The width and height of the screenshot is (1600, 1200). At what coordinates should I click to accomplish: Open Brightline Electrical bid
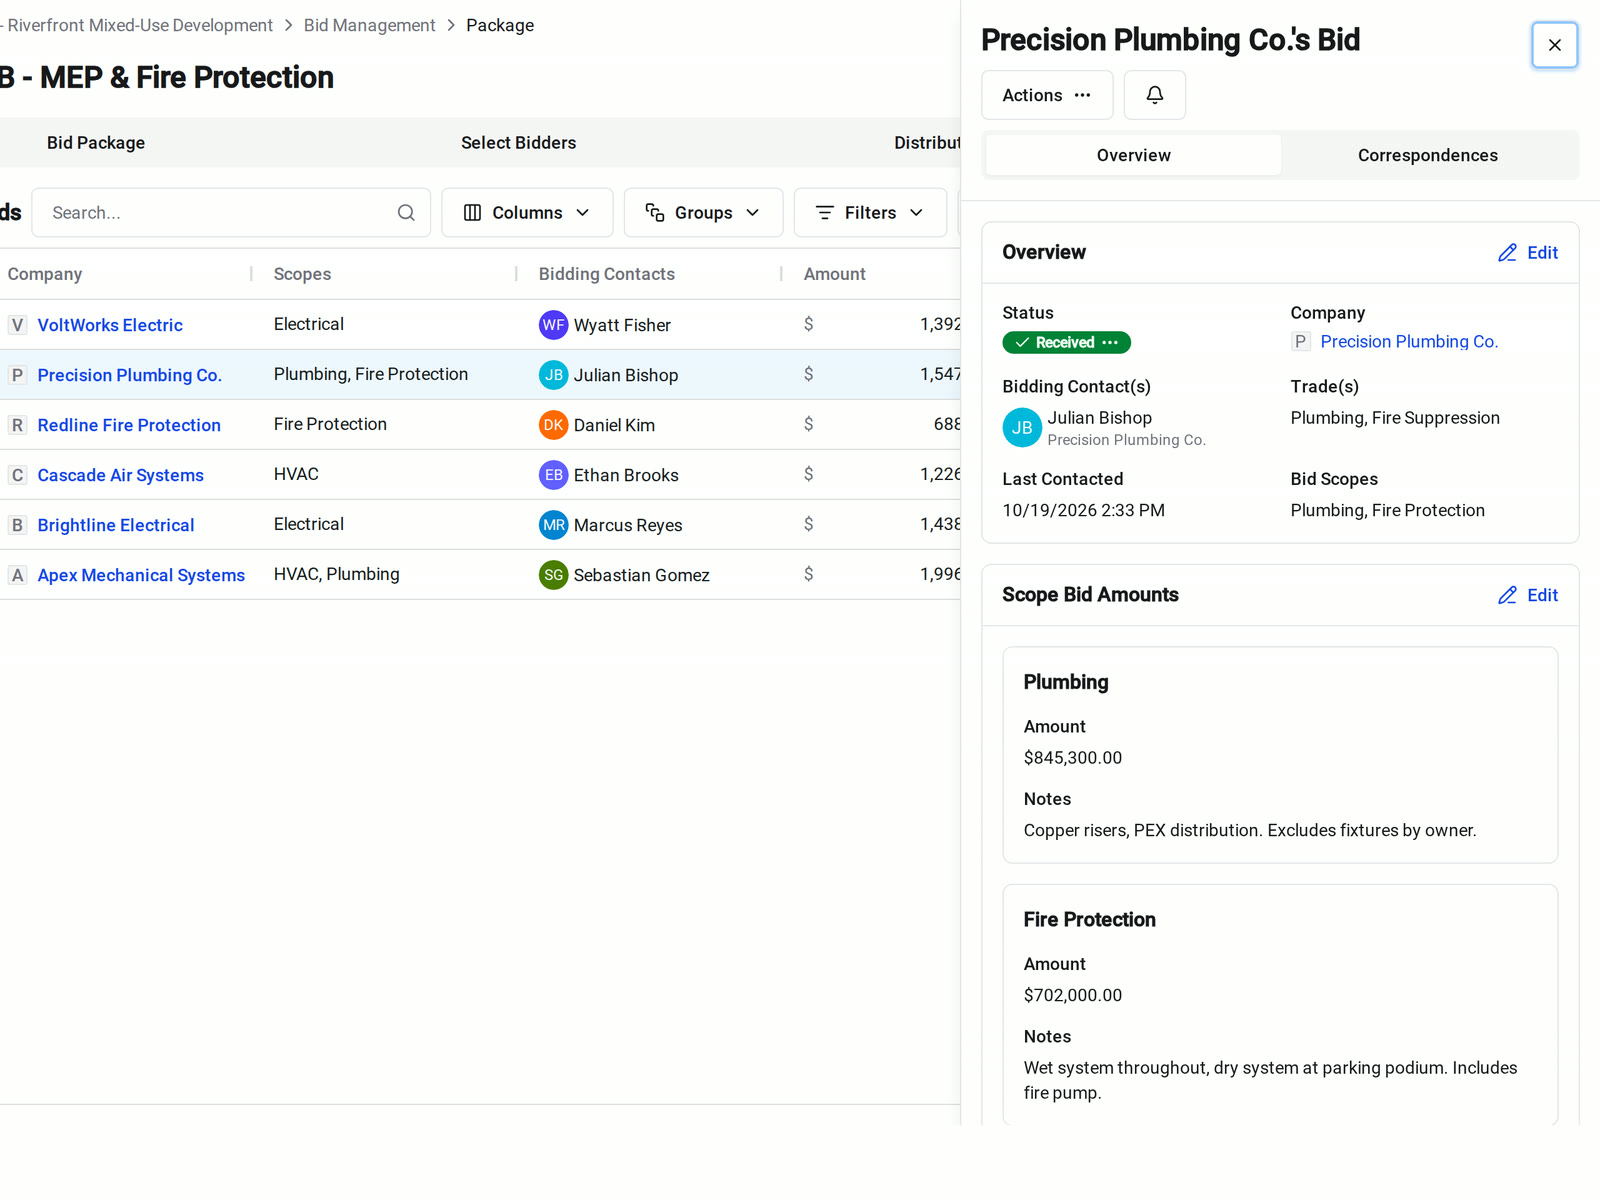[x=116, y=525]
